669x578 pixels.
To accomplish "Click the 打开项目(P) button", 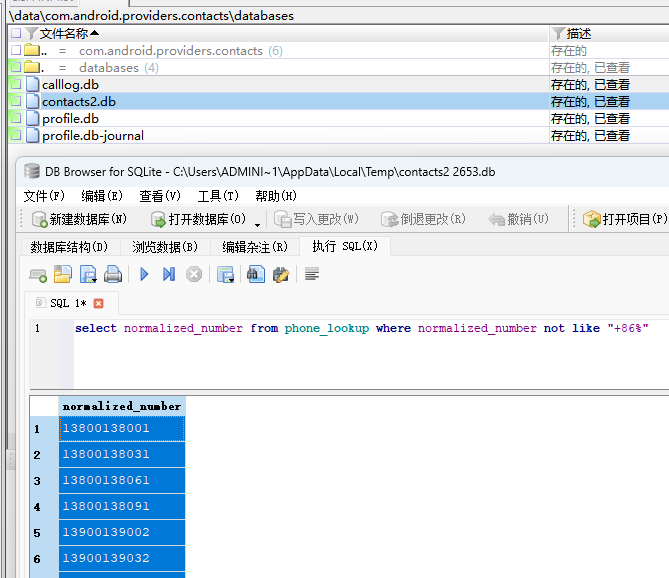I will (x=624, y=219).
